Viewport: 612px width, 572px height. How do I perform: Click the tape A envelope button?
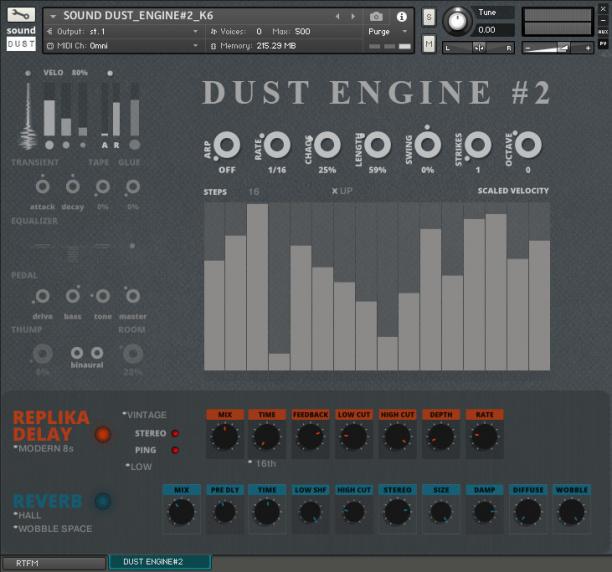pyautogui.click(x=105, y=145)
